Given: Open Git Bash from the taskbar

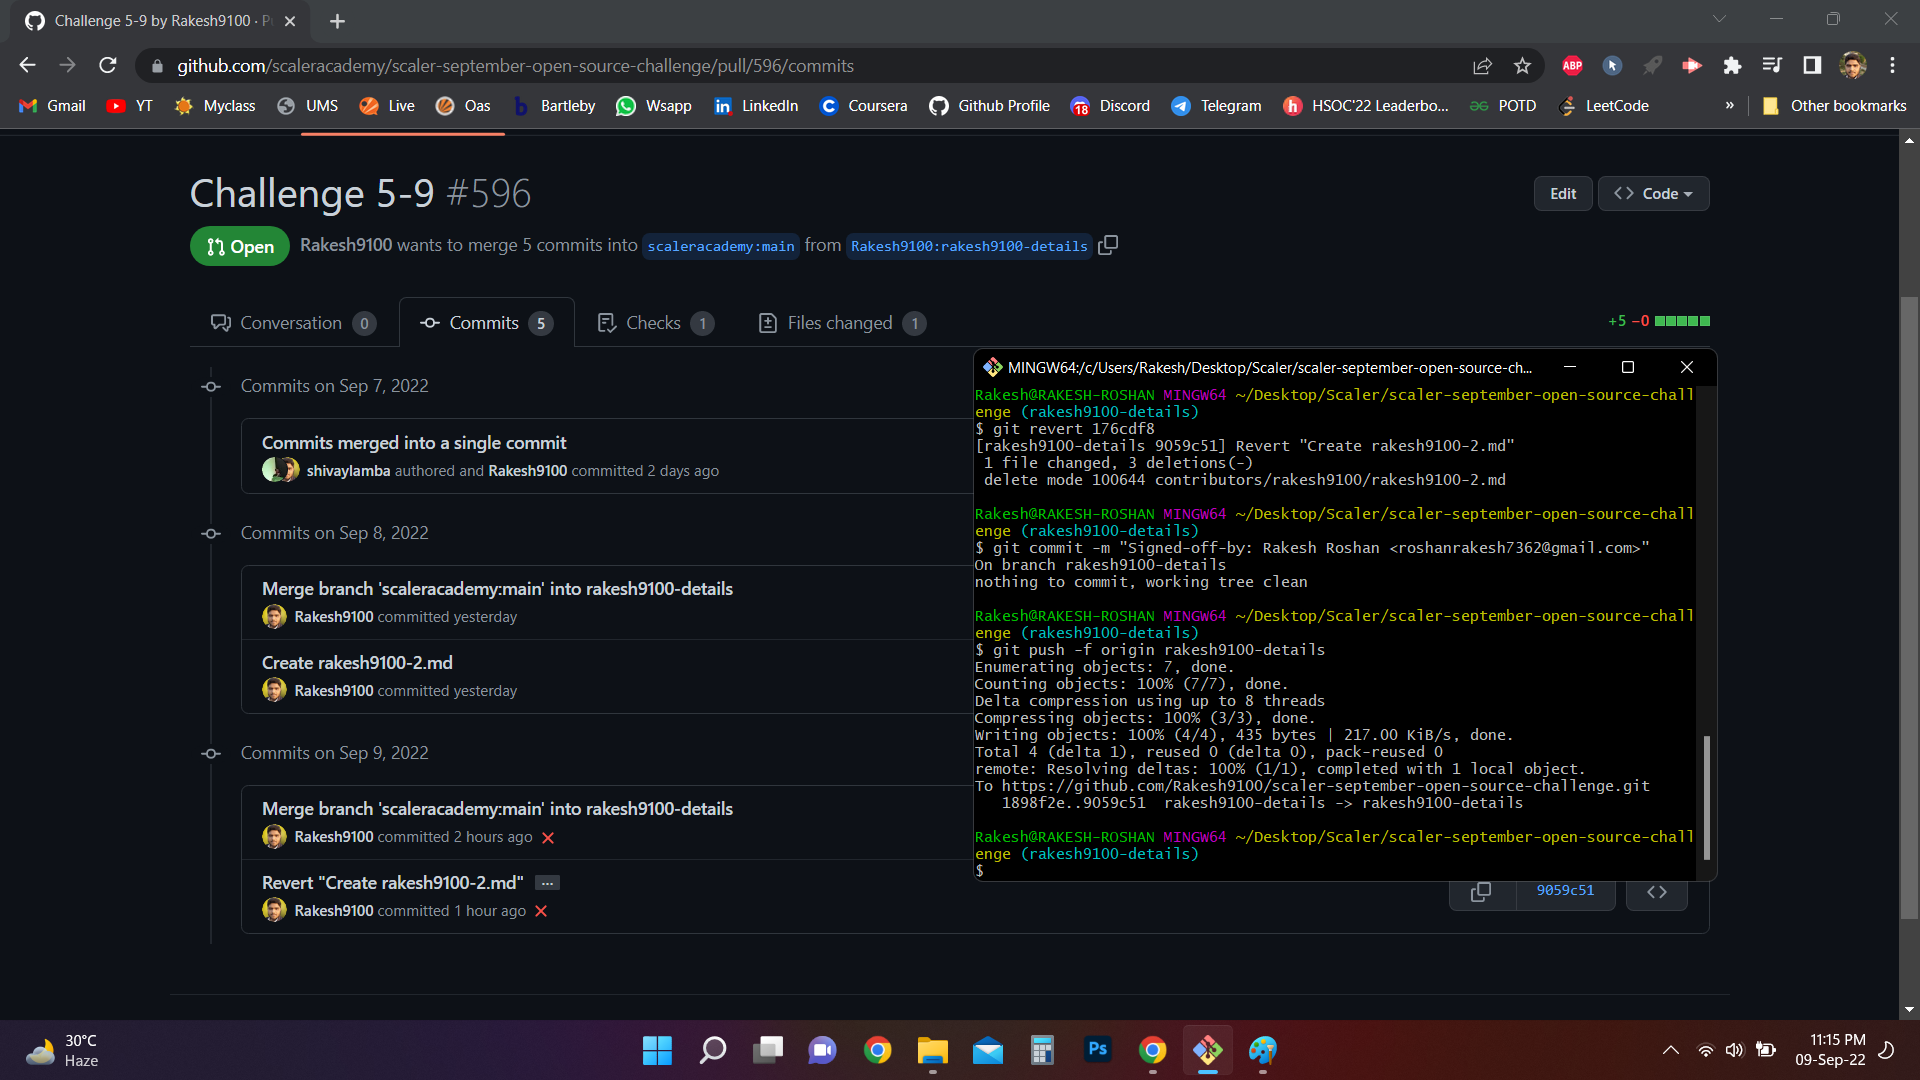Looking at the screenshot, I should pyautogui.click(x=1207, y=1050).
